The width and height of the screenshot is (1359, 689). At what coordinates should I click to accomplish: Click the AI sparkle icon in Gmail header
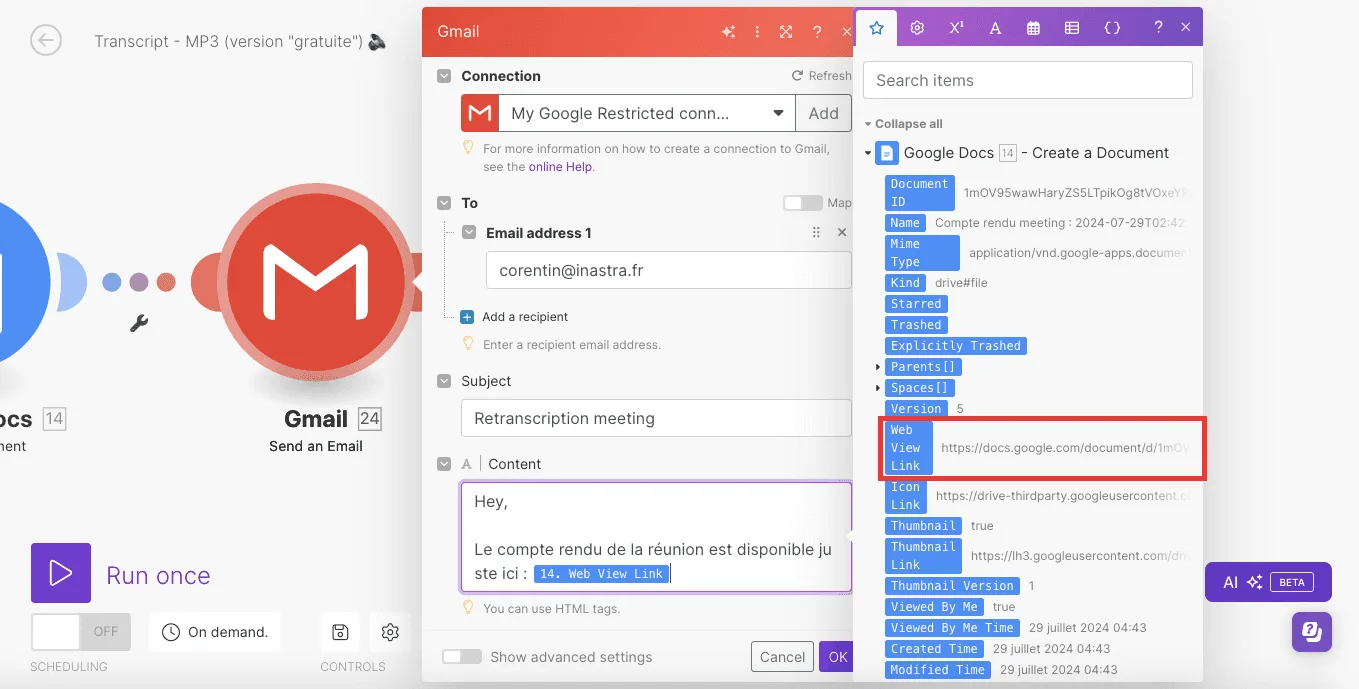[728, 32]
